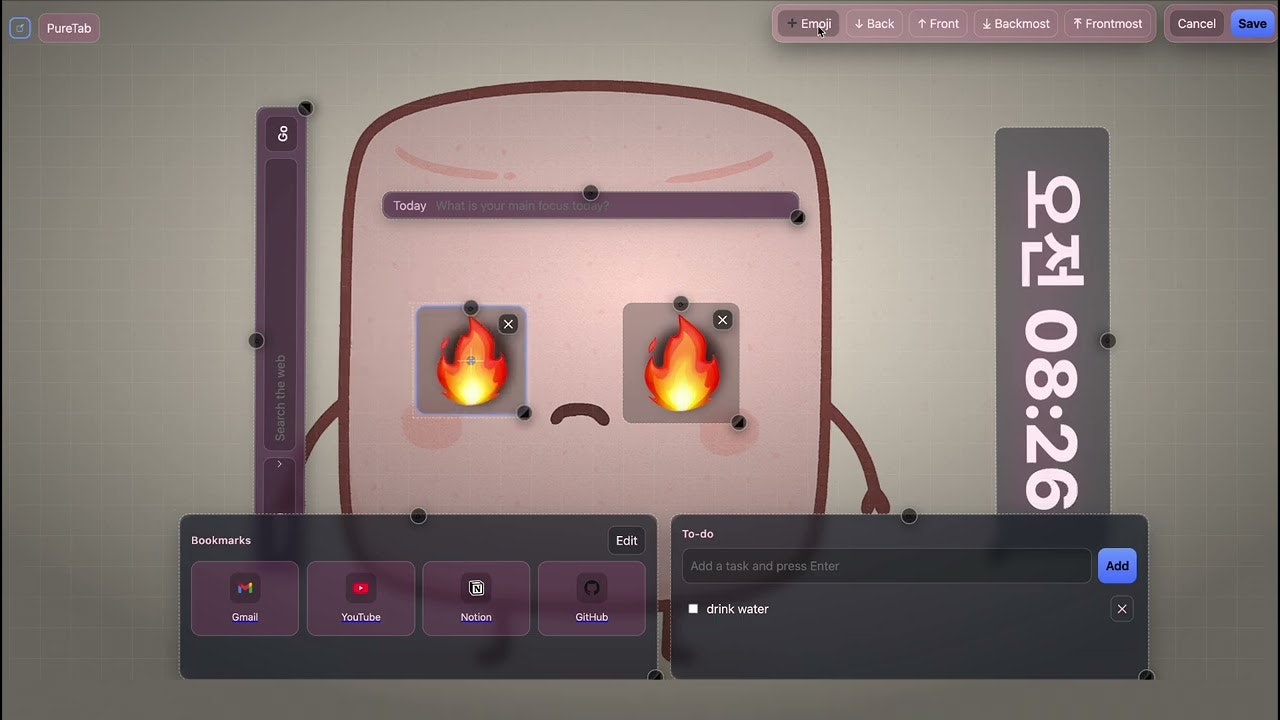Click the To-do panel's bottom-right resize handle
This screenshot has width=1280, height=720.
pos(1146,677)
